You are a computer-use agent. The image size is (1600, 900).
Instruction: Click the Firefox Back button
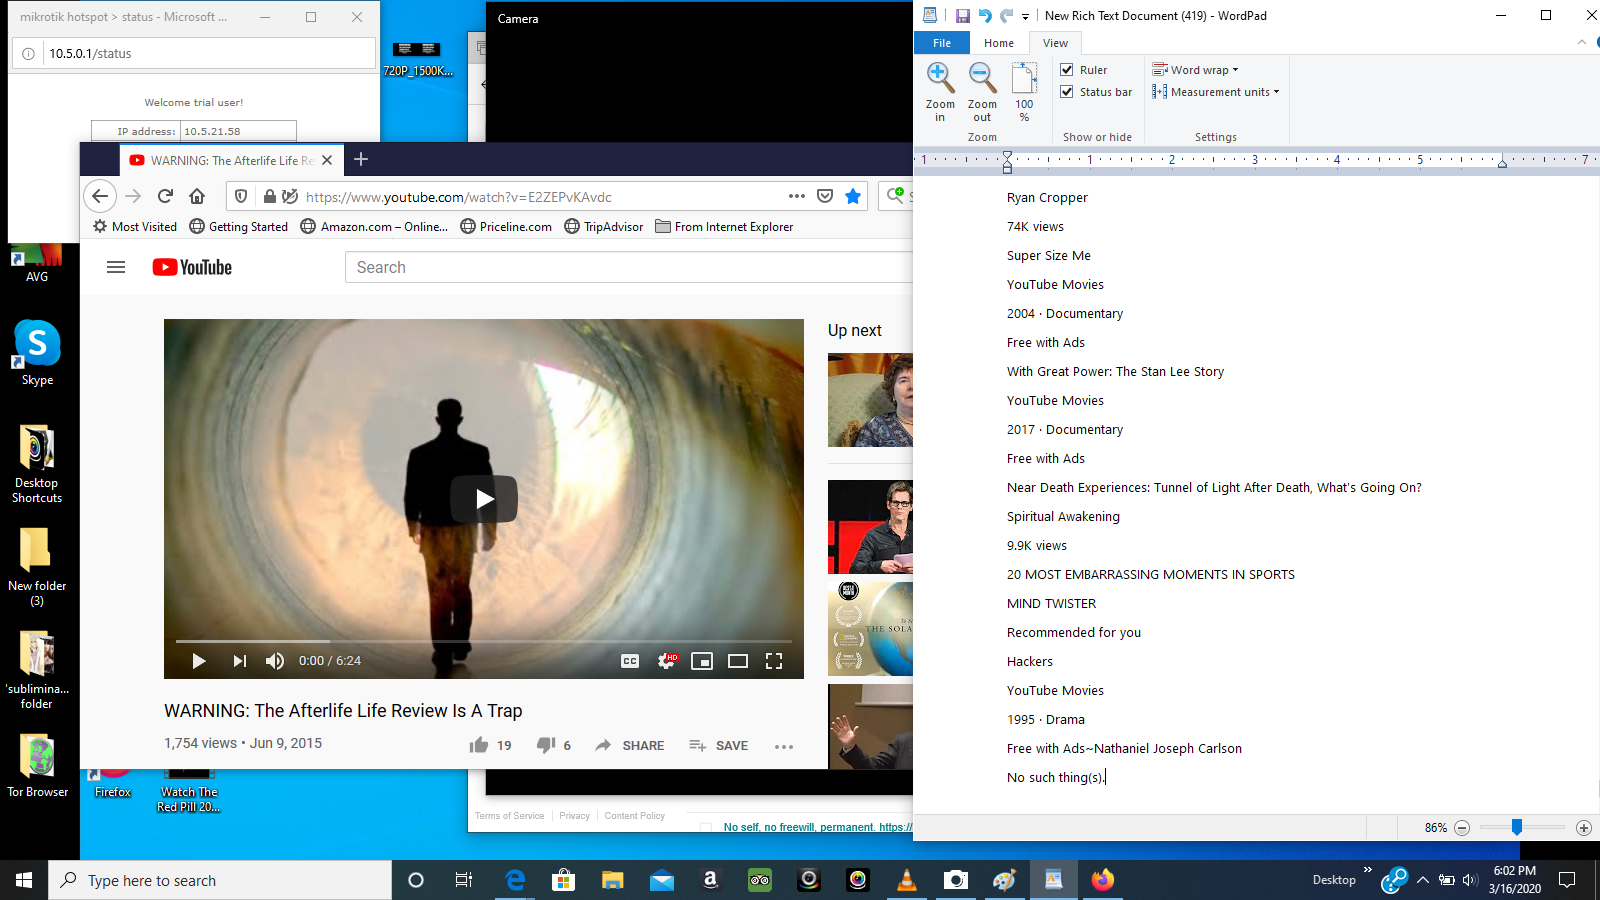pyautogui.click(x=99, y=196)
